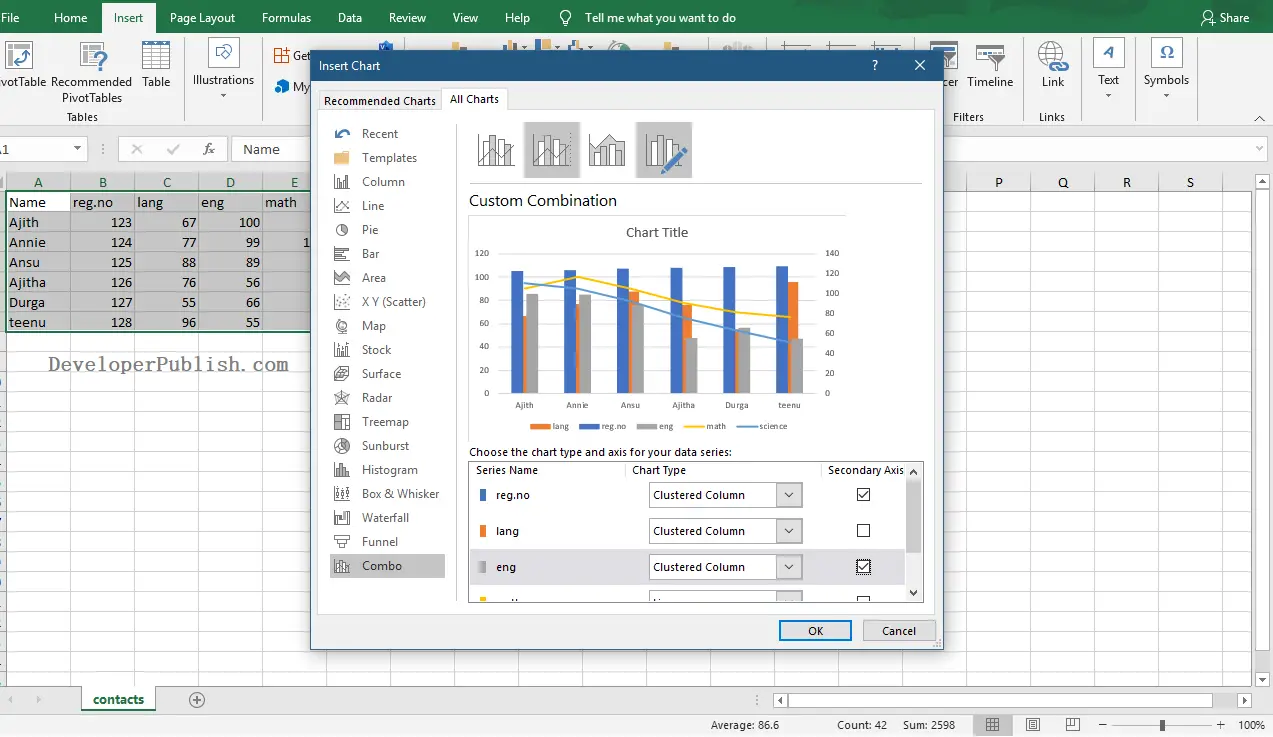Open the Templates chart category
Image resolution: width=1273 pixels, height=737 pixels.
[387, 158]
